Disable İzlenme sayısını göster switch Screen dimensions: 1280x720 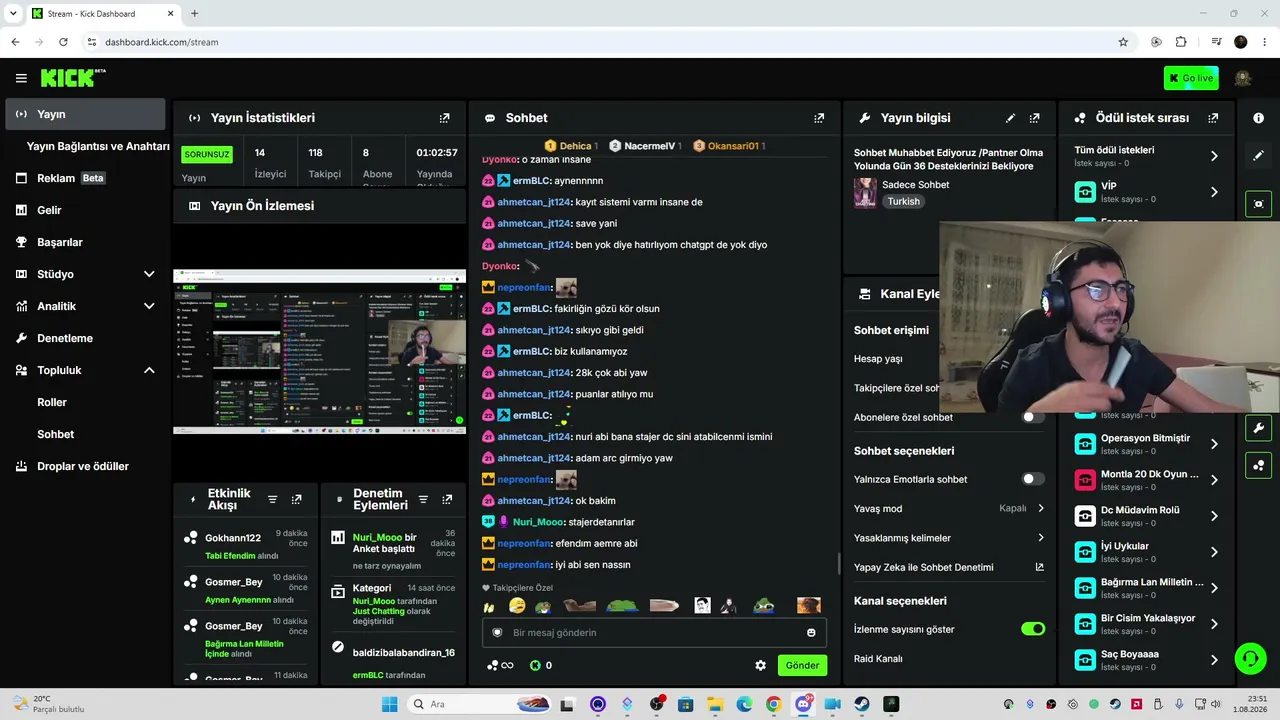coord(1032,629)
